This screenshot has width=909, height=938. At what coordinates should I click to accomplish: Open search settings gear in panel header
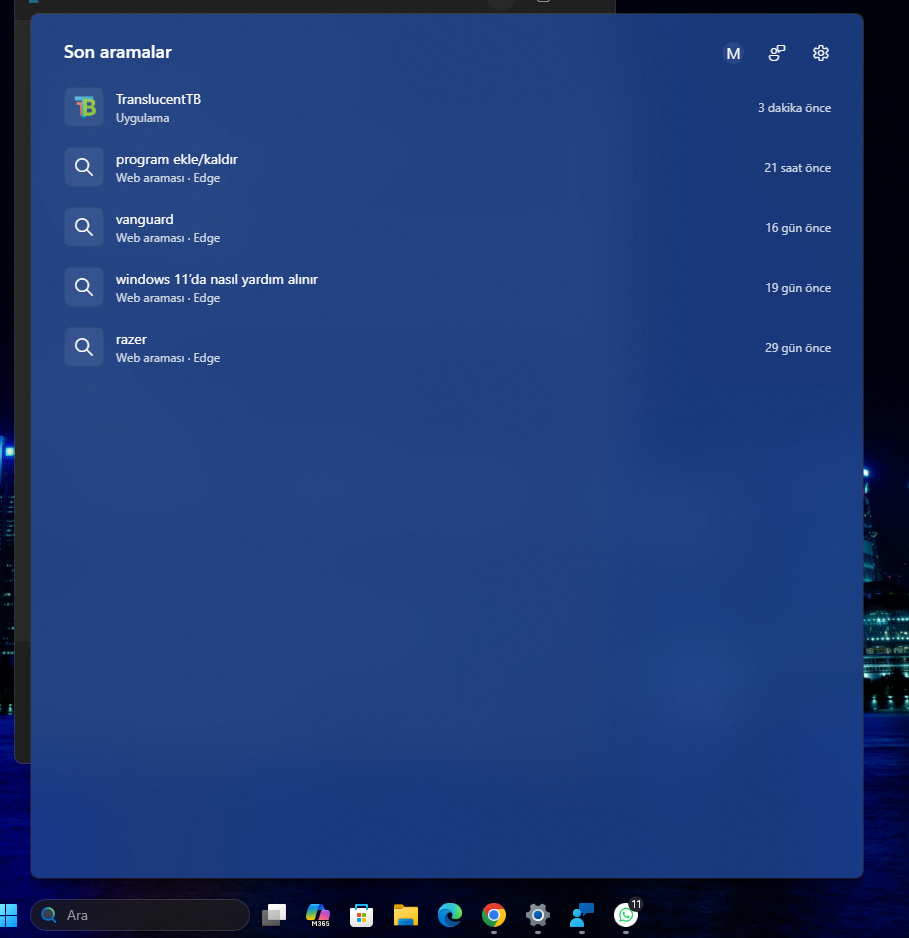(x=820, y=53)
